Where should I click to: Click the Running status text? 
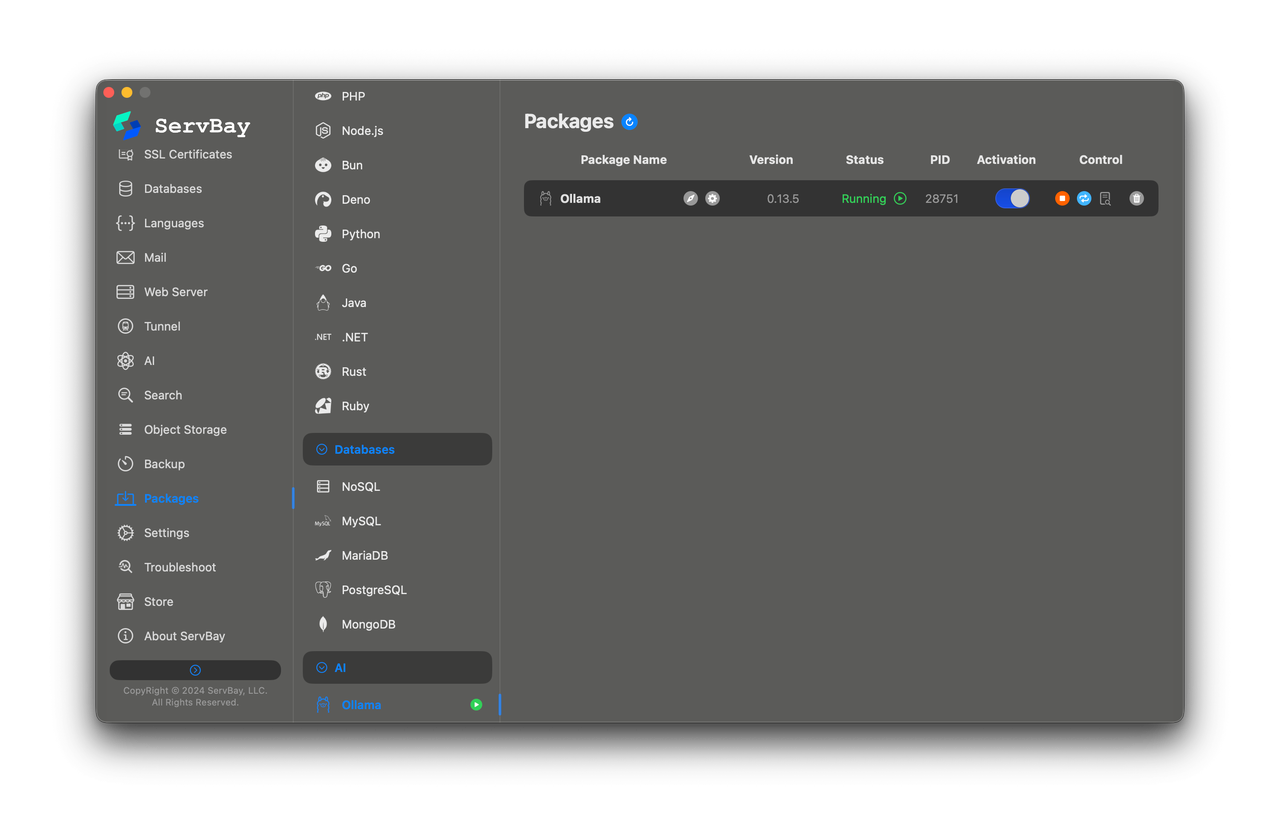coord(864,199)
